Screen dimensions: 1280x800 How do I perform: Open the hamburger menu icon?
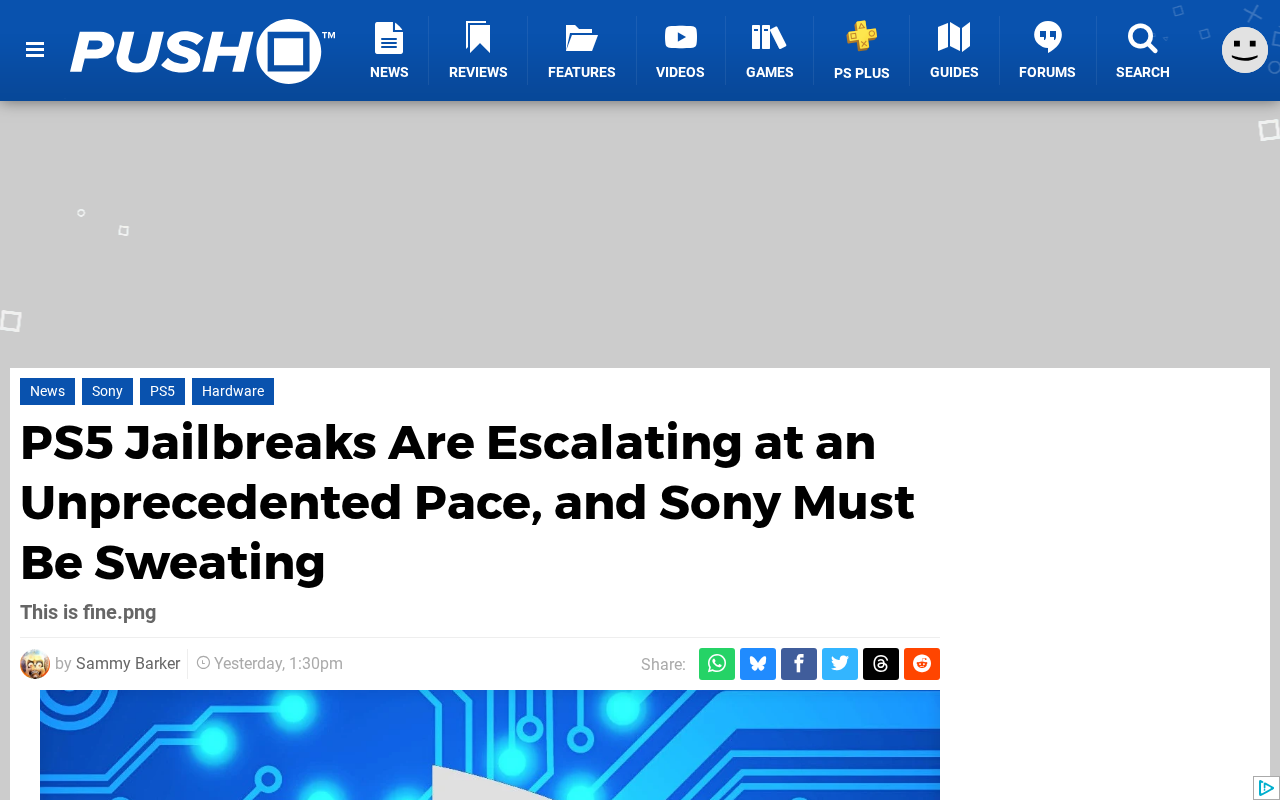pos(35,50)
